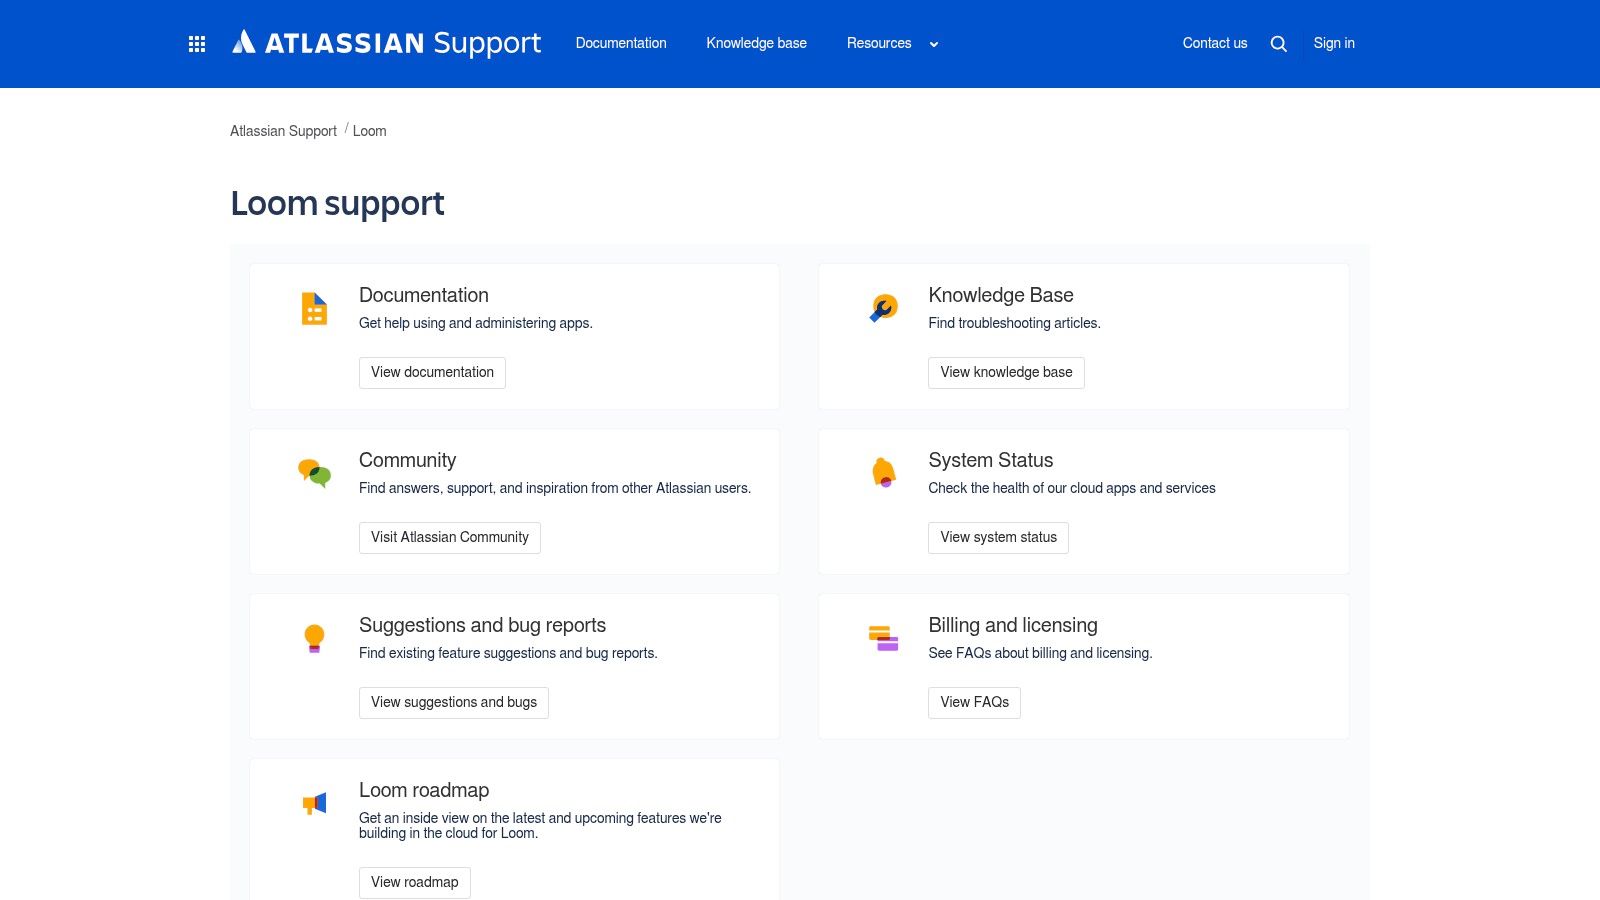
Task: Click the Community card heading
Action: click(x=407, y=460)
